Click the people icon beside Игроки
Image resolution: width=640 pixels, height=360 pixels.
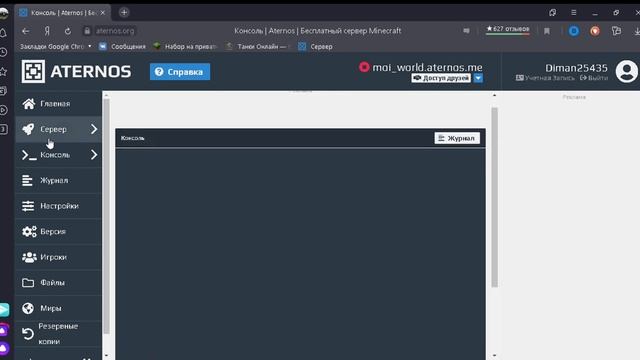click(x=29, y=257)
